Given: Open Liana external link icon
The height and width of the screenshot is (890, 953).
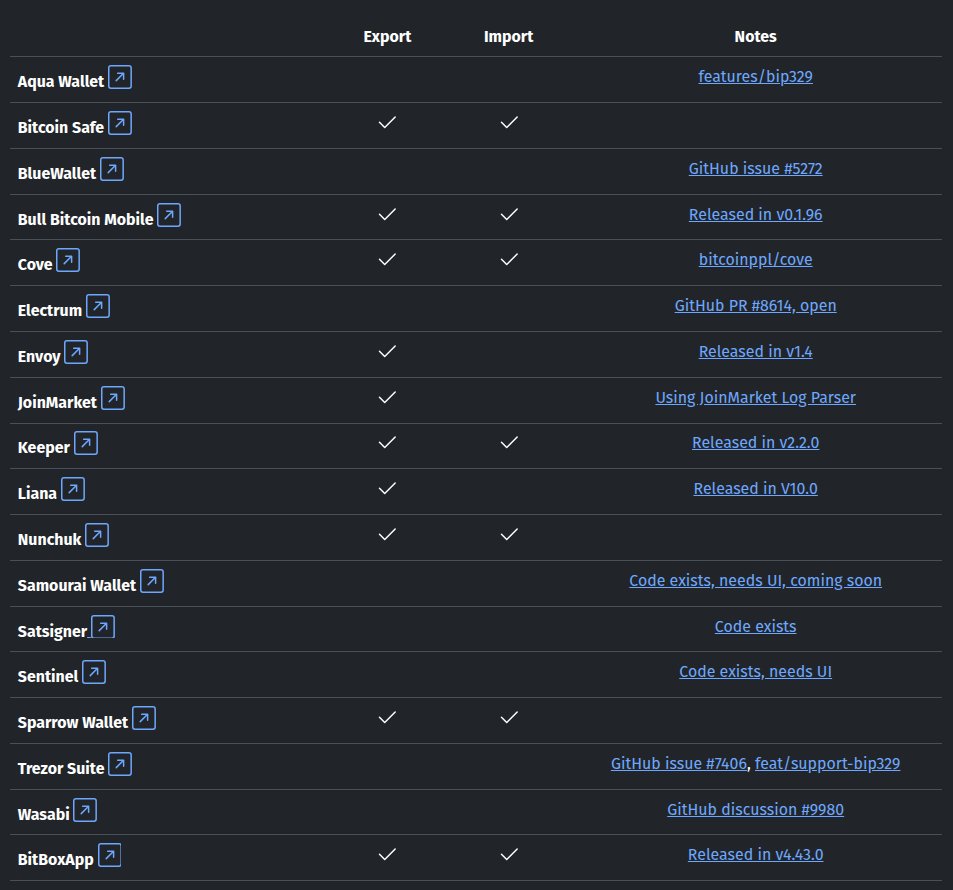Looking at the screenshot, I should coord(73,489).
